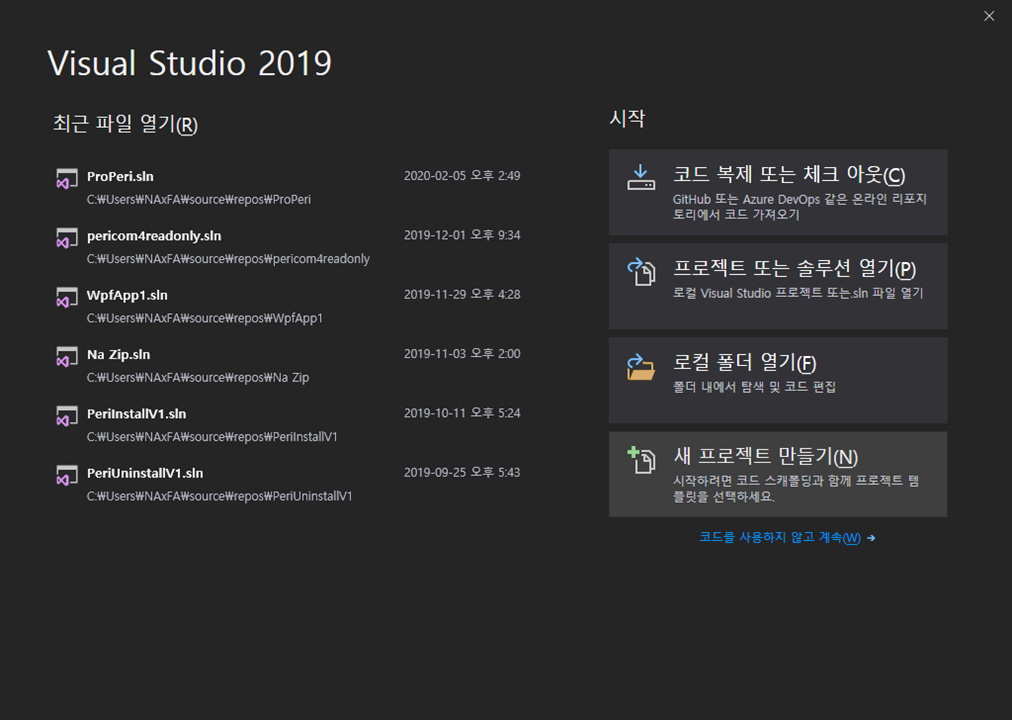Open recent solution PeriInstallV1.sln
Screen dimensions: 1012x720
(x=288, y=425)
